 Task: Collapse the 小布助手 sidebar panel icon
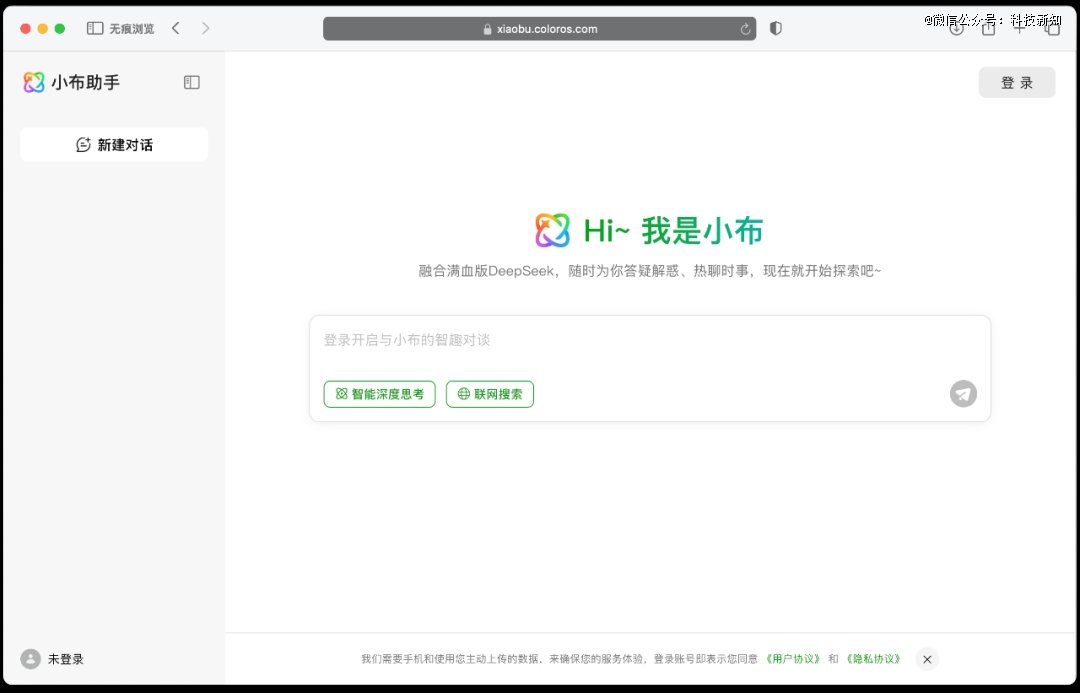click(x=191, y=83)
